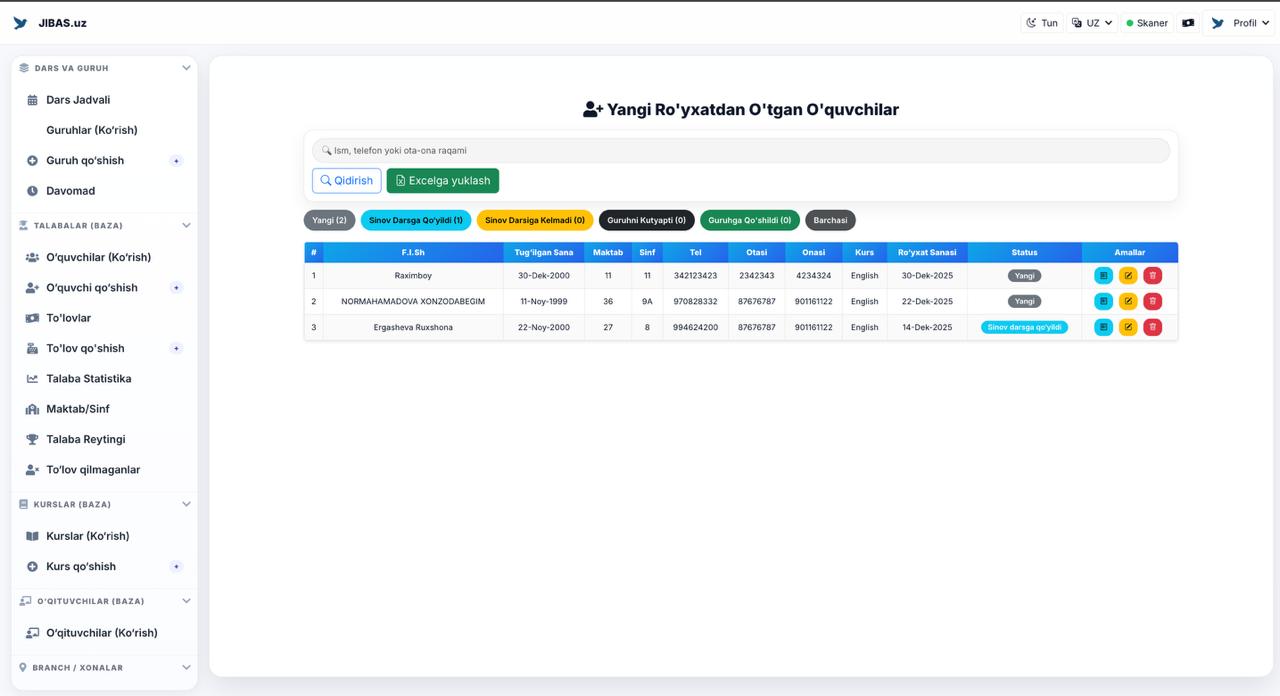Open Talaba Reytingi in the sidebar
The width and height of the screenshot is (1280, 696).
coord(85,439)
